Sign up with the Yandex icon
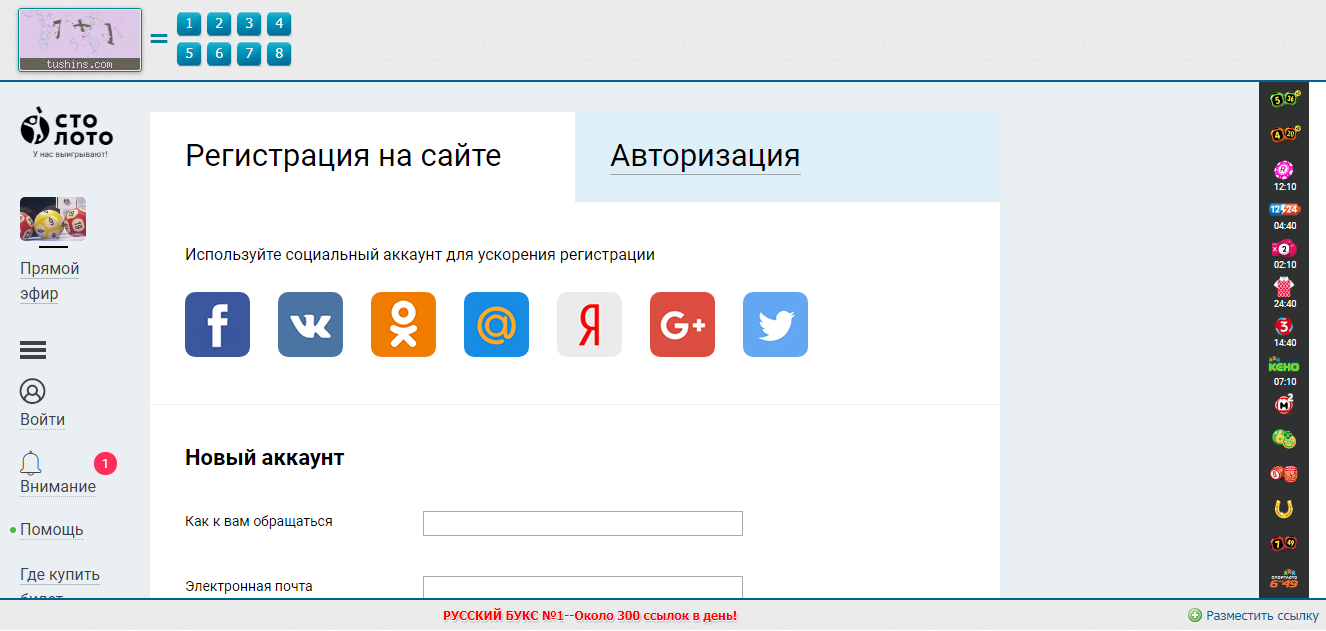The image size is (1326, 631). click(589, 324)
